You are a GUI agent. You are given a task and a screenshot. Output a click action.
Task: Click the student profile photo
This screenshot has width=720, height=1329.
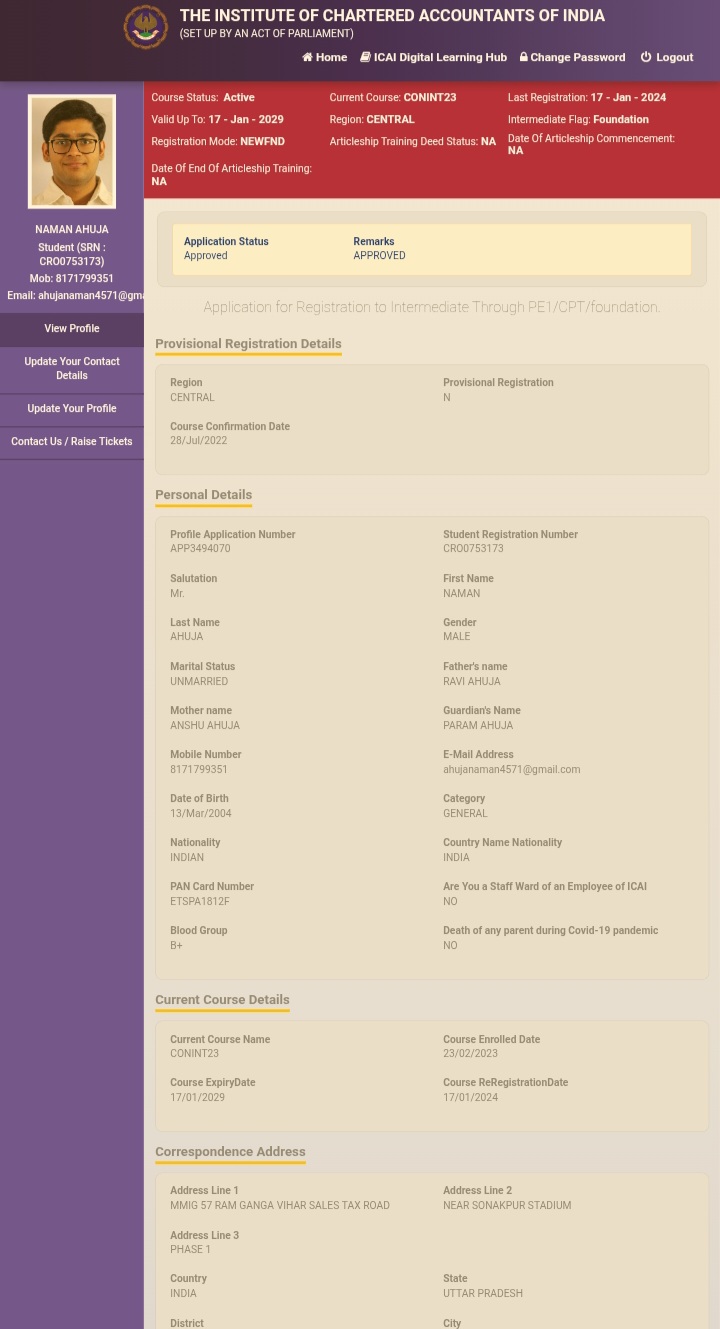point(72,151)
